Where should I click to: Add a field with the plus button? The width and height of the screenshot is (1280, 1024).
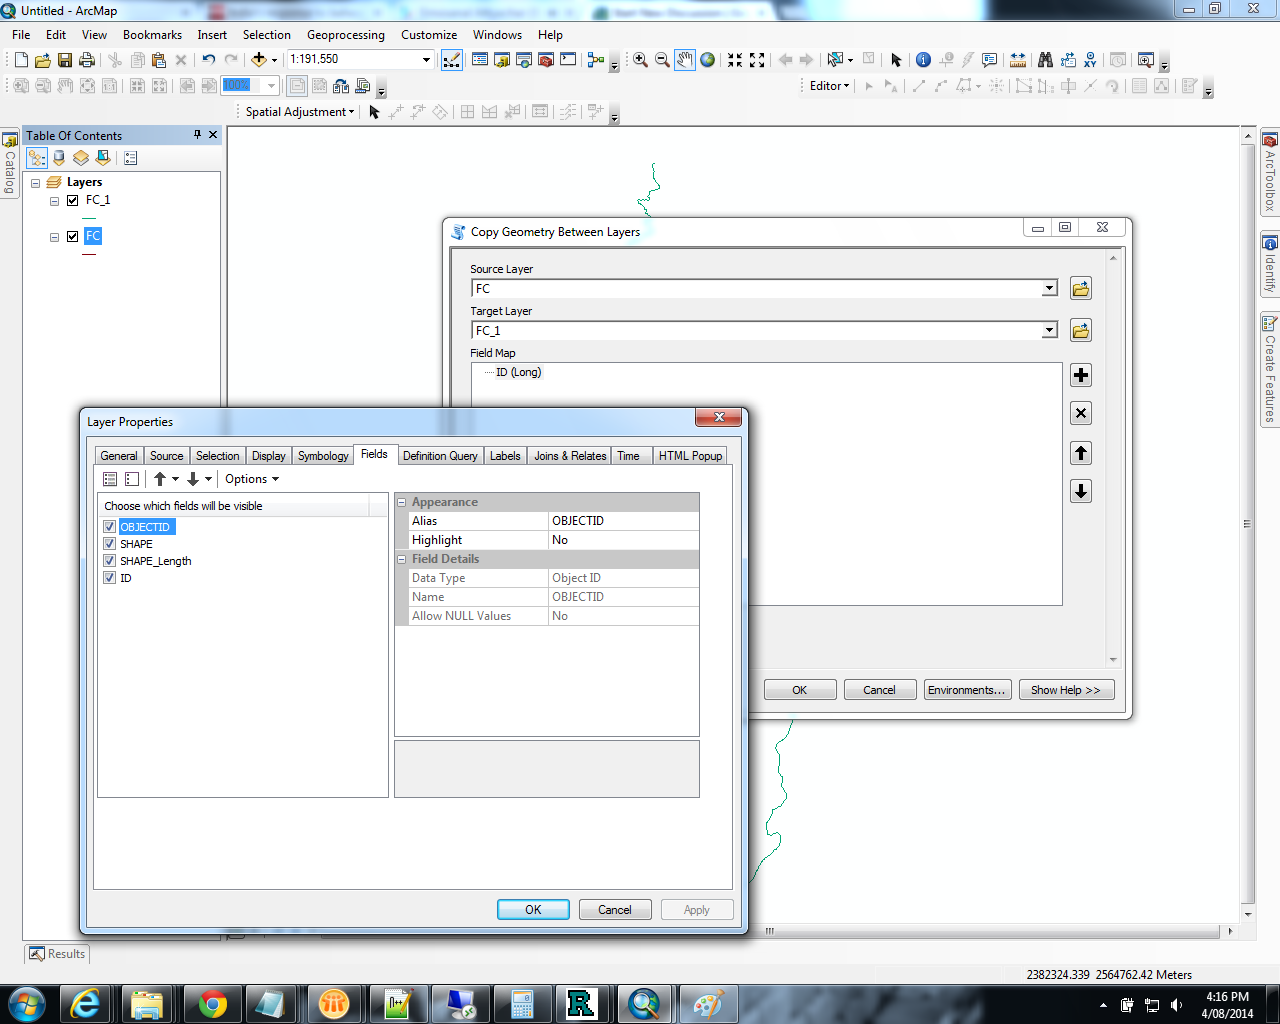[1081, 375]
